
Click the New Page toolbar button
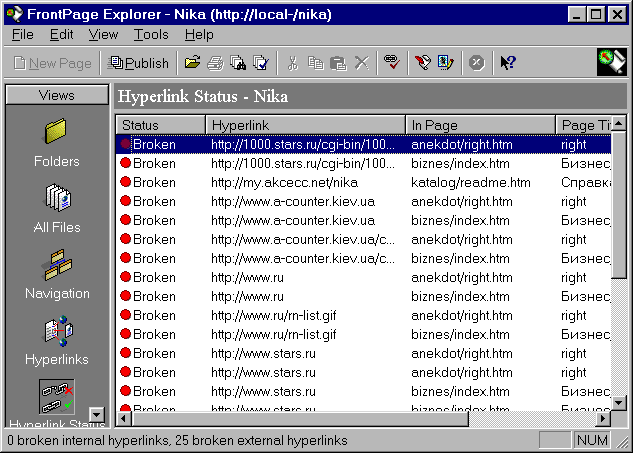click(x=52, y=63)
